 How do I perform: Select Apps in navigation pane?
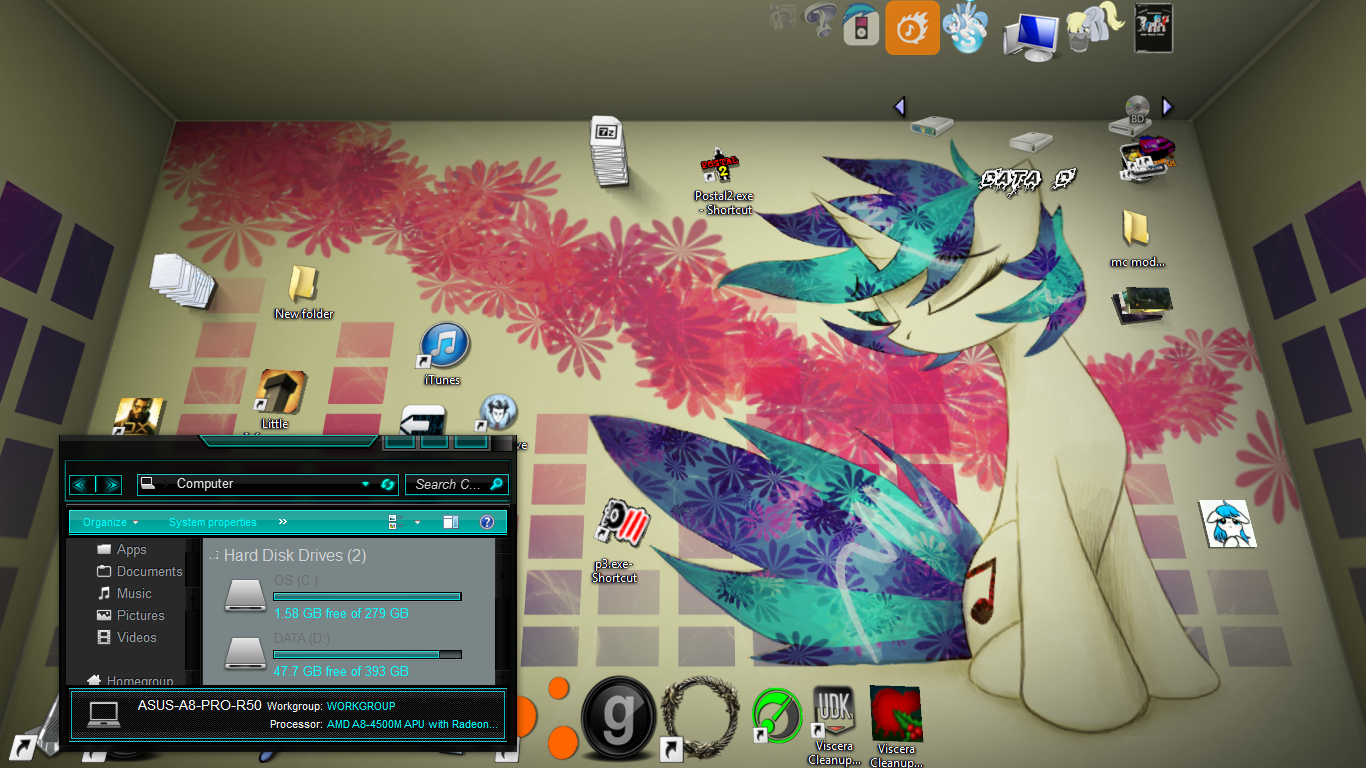pyautogui.click(x=121, y=549)
